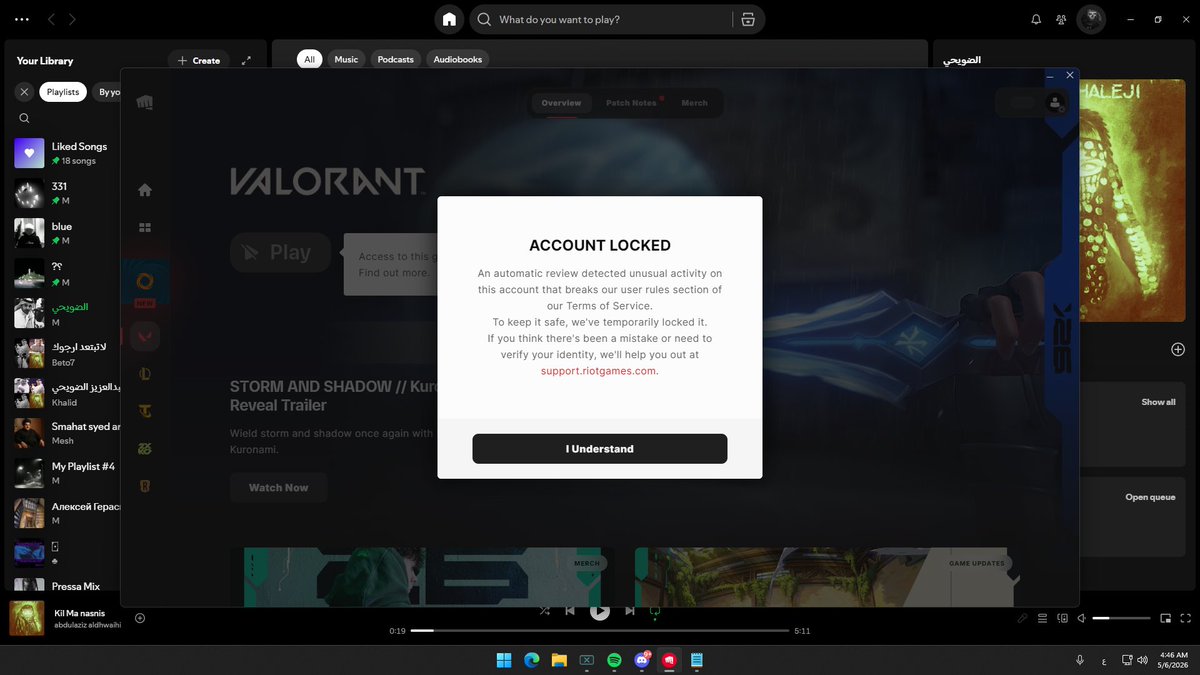Select the All filter in Spotify

click(x=309, y=59)
